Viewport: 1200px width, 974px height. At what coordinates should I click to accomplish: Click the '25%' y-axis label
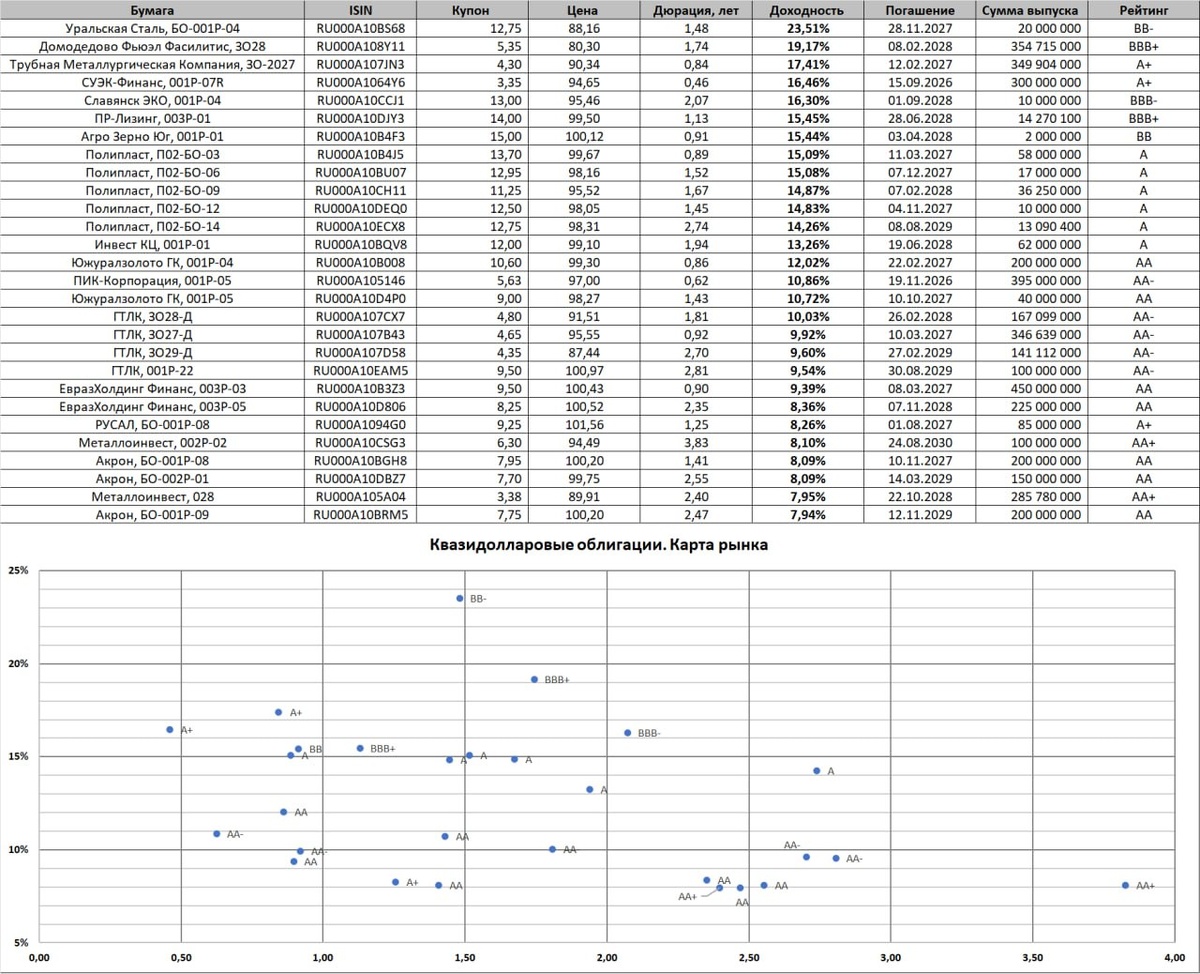click(19, 571)
